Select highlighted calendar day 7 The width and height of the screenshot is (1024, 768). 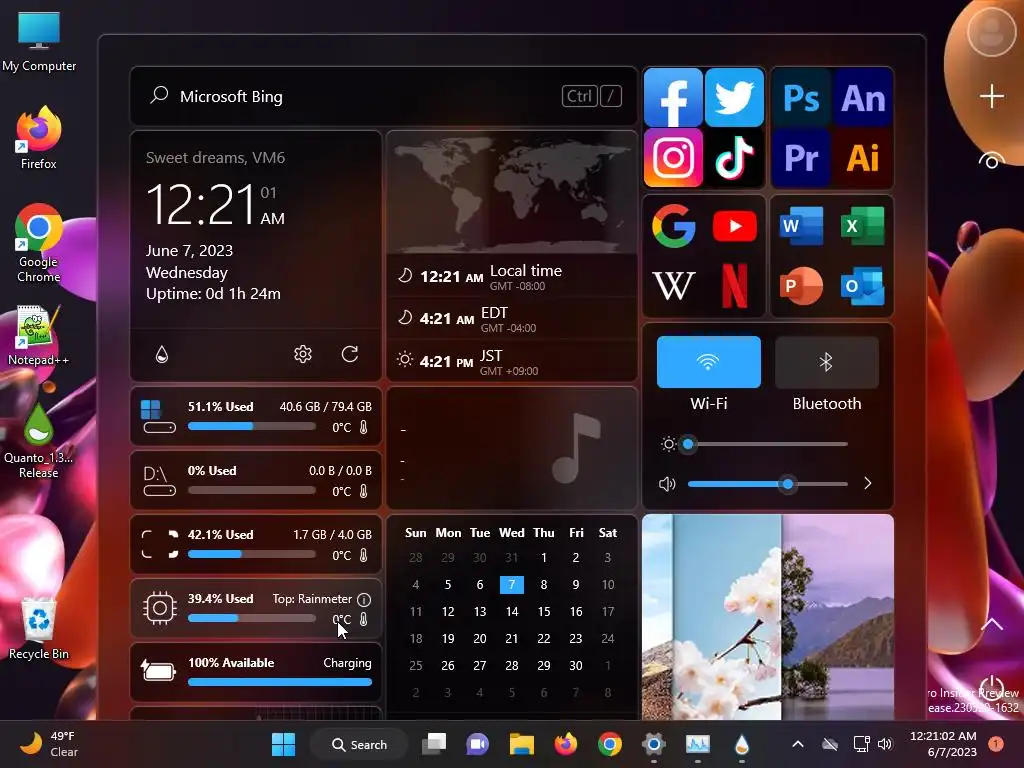[x=511, y=584]
